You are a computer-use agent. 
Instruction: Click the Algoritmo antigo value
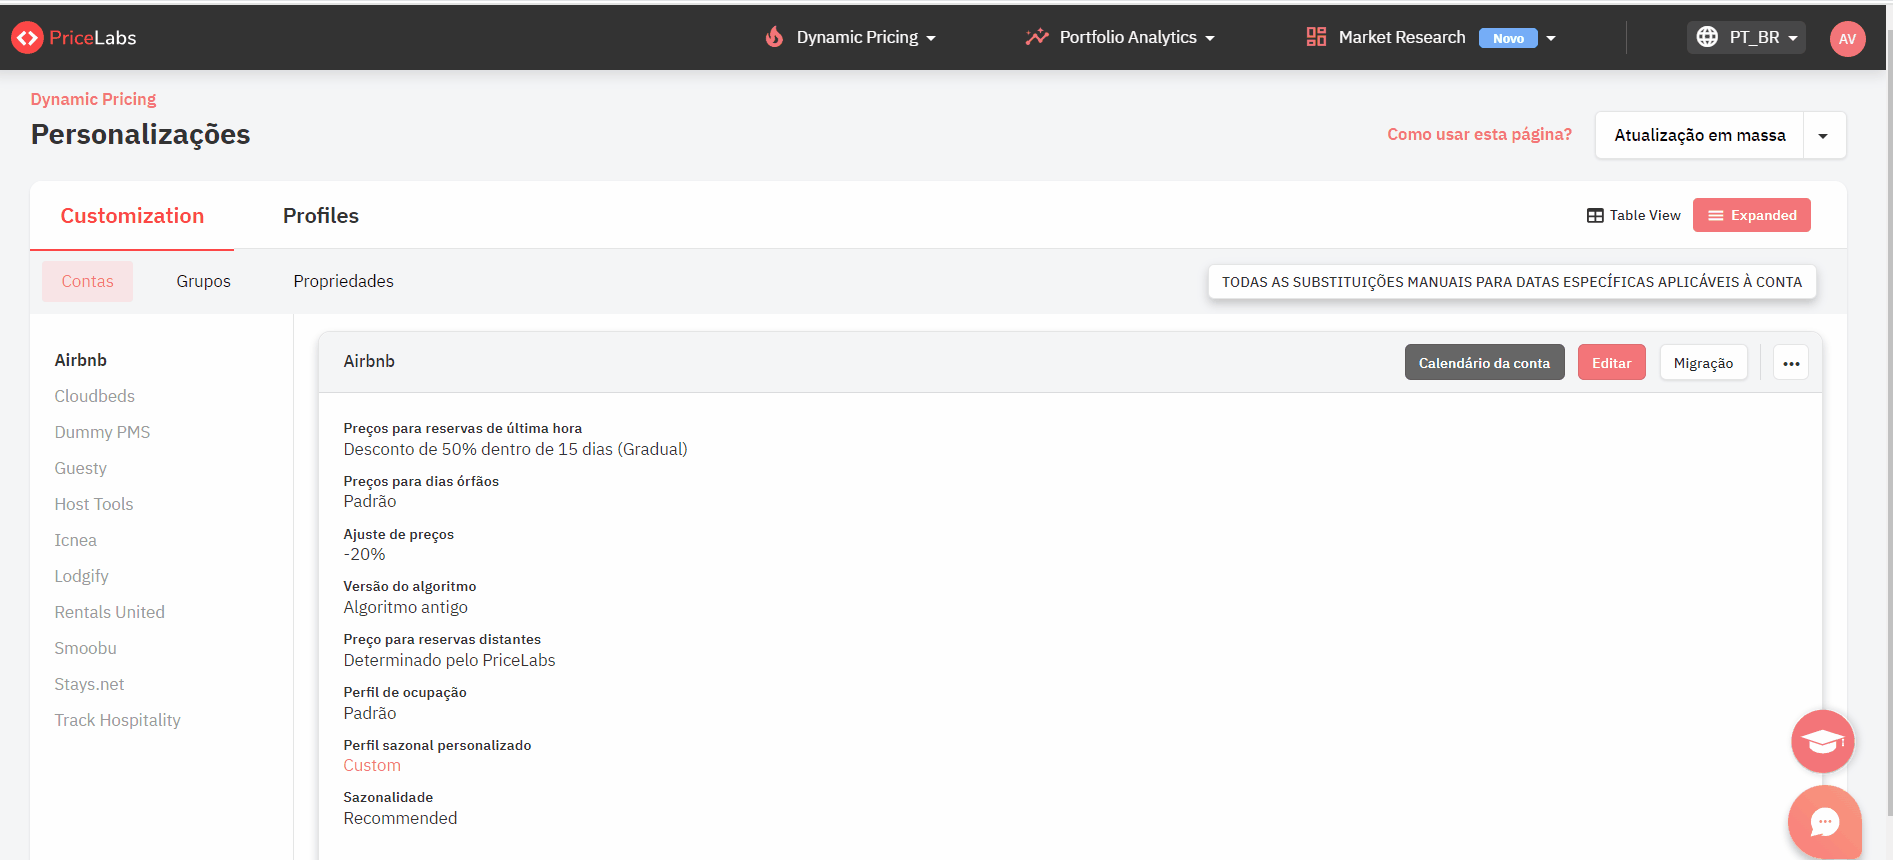tap(405, 607)
